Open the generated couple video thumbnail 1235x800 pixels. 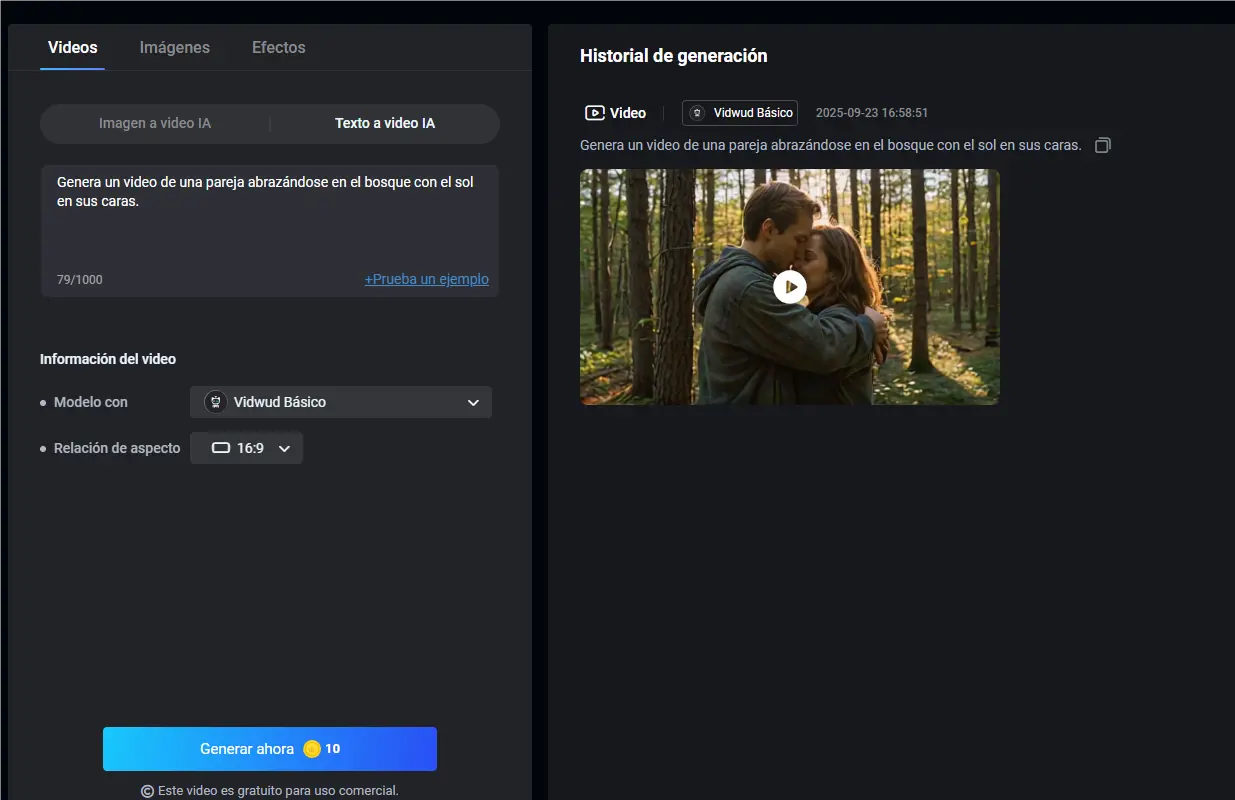(x=789, y=286)
